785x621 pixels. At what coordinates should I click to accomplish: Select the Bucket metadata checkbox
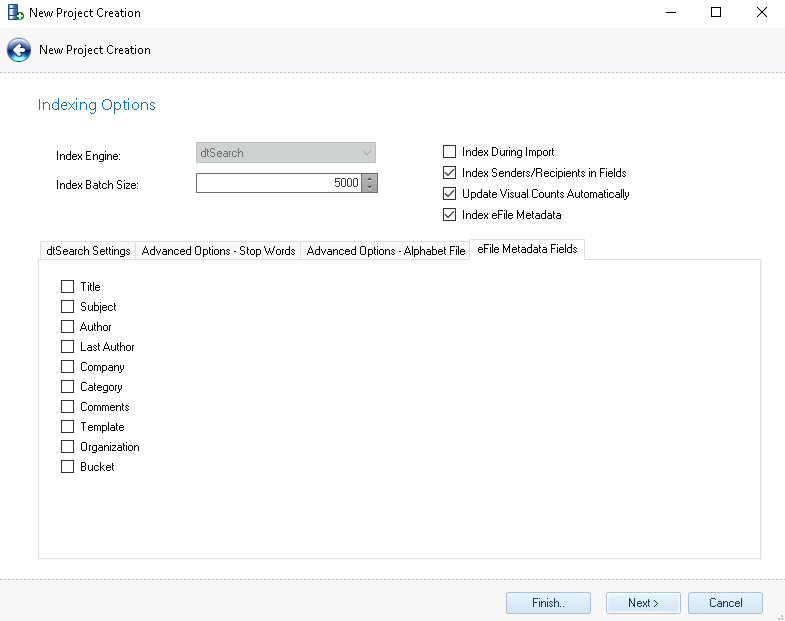68,467
